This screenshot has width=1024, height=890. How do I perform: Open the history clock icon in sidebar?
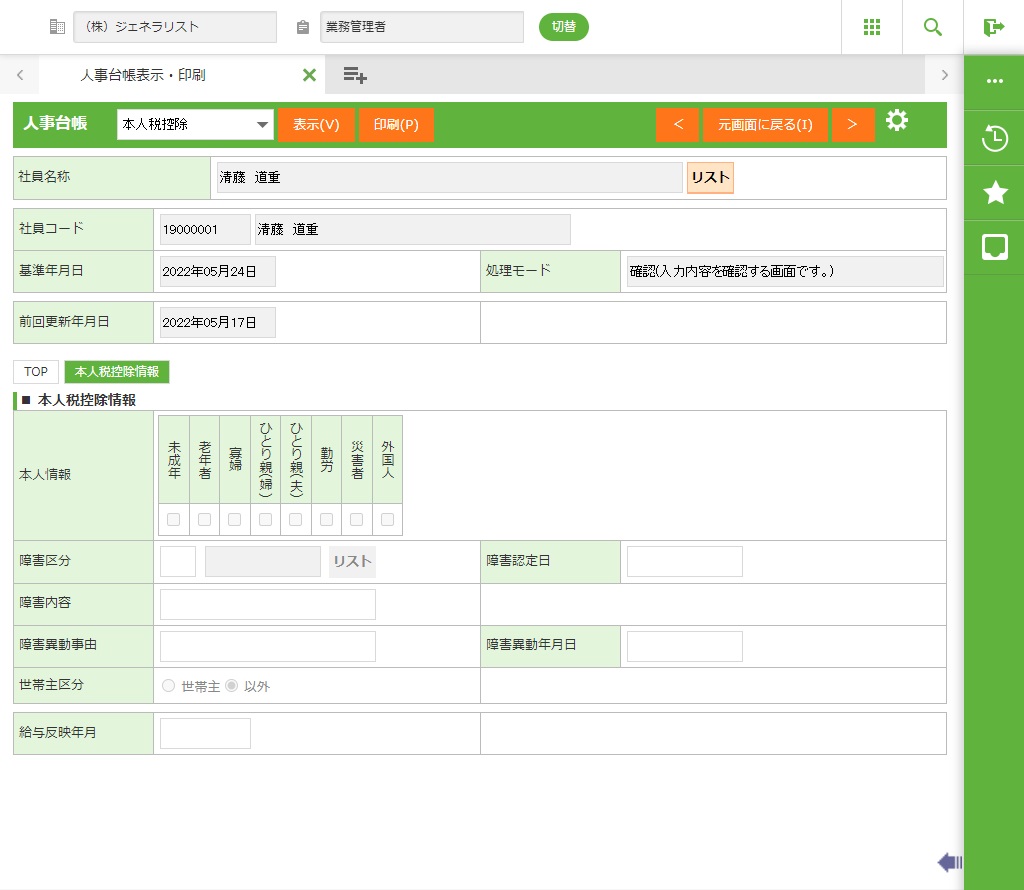point(995,139)
